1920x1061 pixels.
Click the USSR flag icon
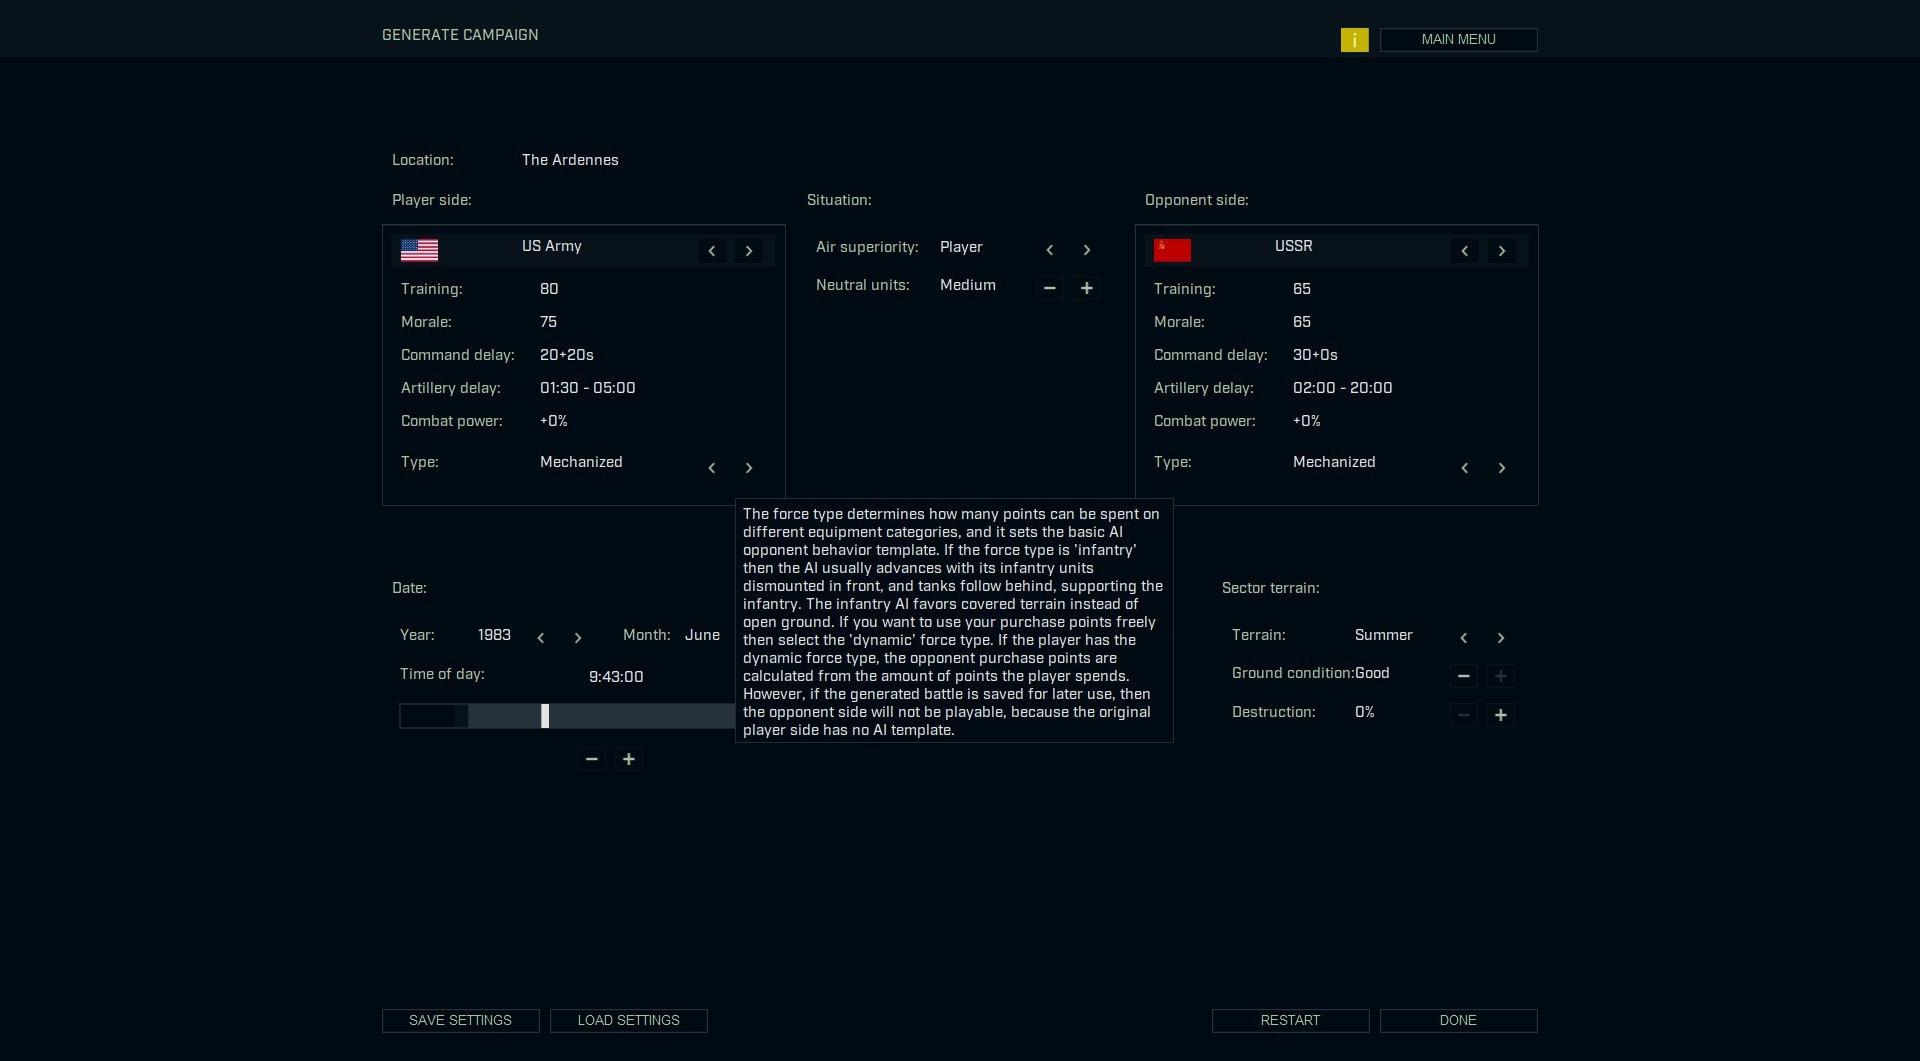[x=1172, y=250]
